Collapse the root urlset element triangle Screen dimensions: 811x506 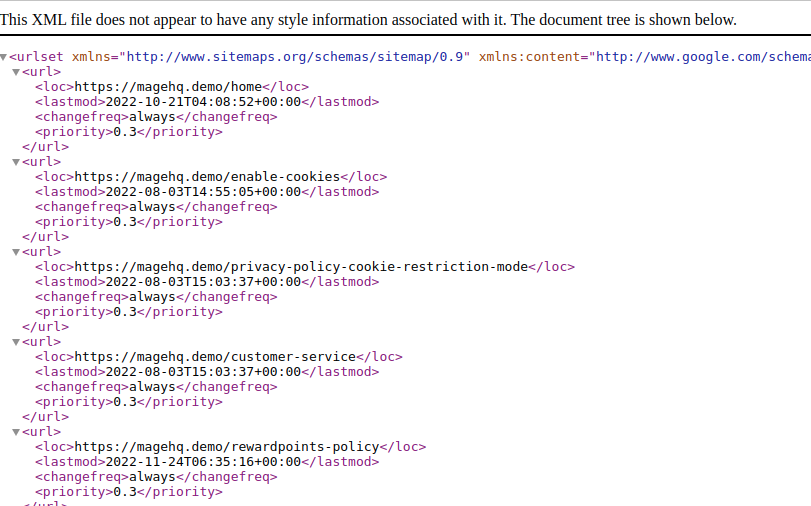point(4,57)
